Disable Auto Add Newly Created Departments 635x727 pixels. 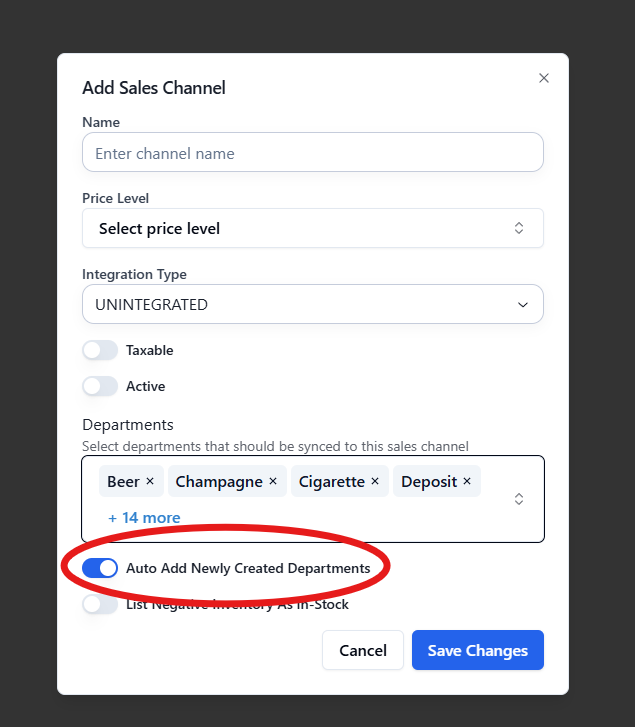click(x=100, y=568)
